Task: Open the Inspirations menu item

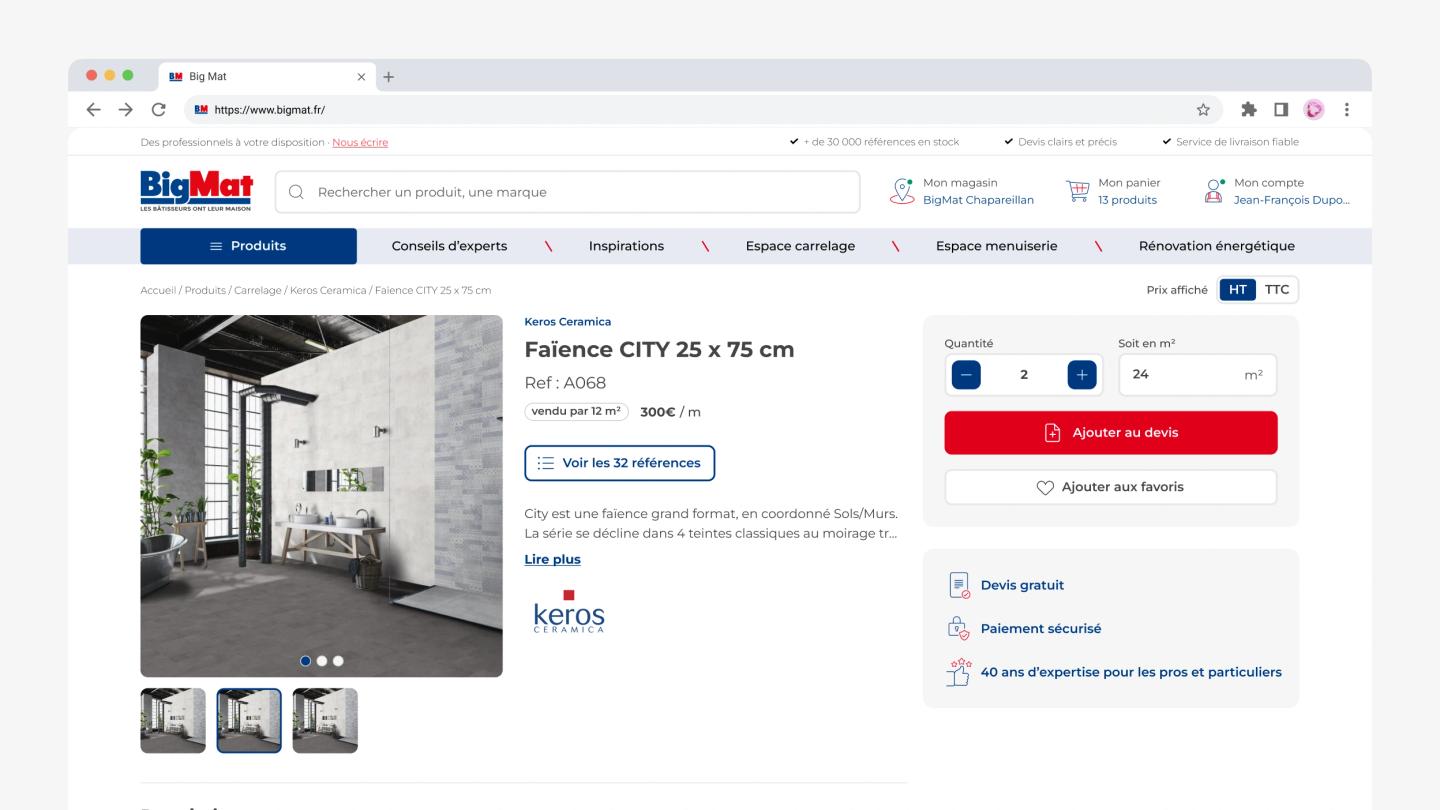Action: pyautogui.click(x=626, y=246)
